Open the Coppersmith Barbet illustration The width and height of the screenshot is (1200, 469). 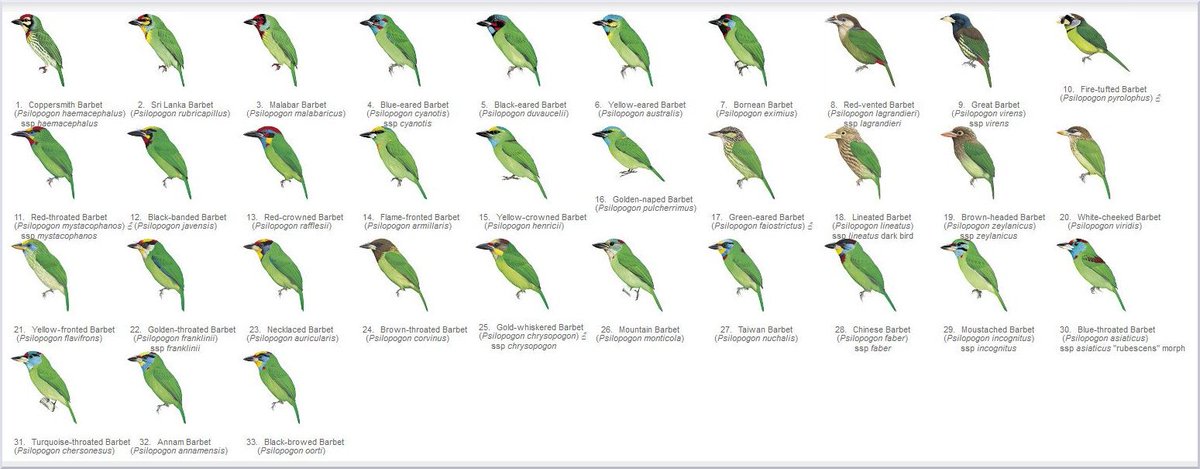tap(40, 50)
